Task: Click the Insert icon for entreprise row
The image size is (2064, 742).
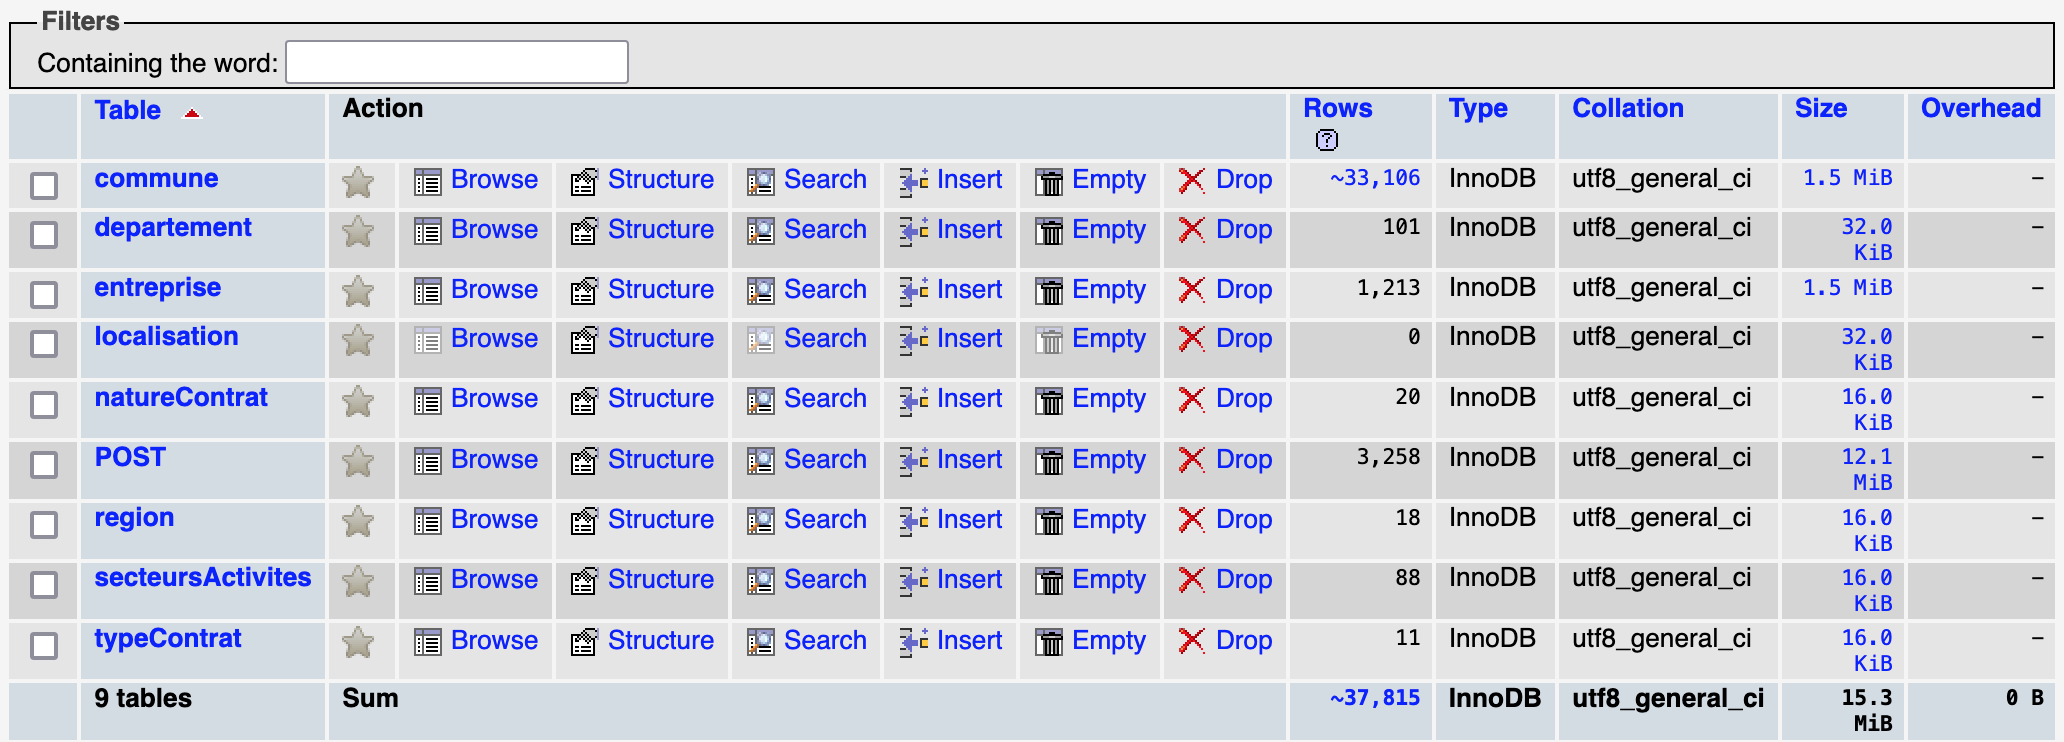Action: [914, 291]
